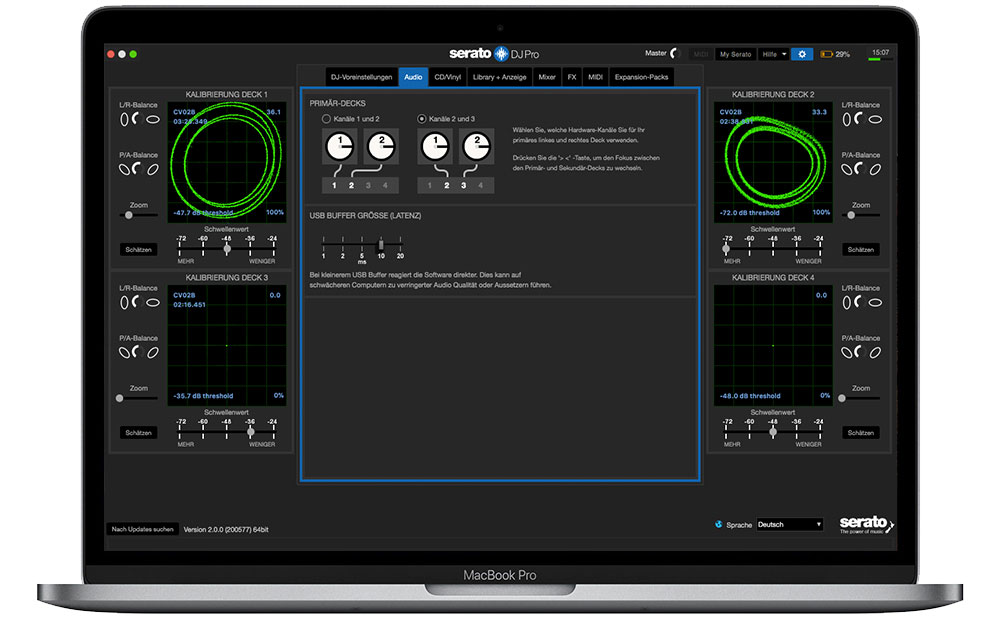The height and width of the screenshot is (625, 1000).
Task: Click the globe icon beside Sprache
Action: [x=719, y=524]
